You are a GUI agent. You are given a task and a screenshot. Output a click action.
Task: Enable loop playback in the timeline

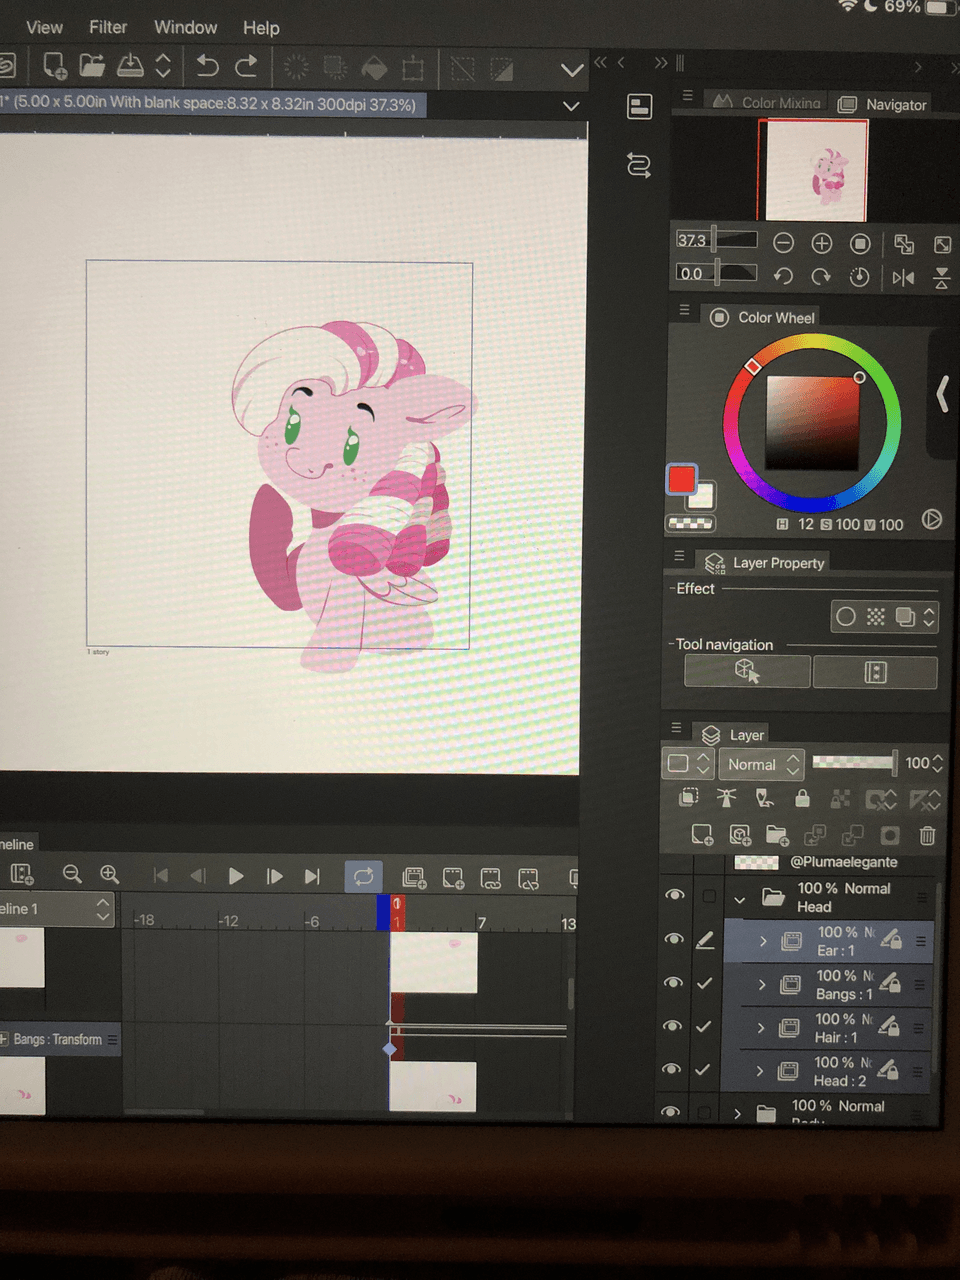[363, 876]
